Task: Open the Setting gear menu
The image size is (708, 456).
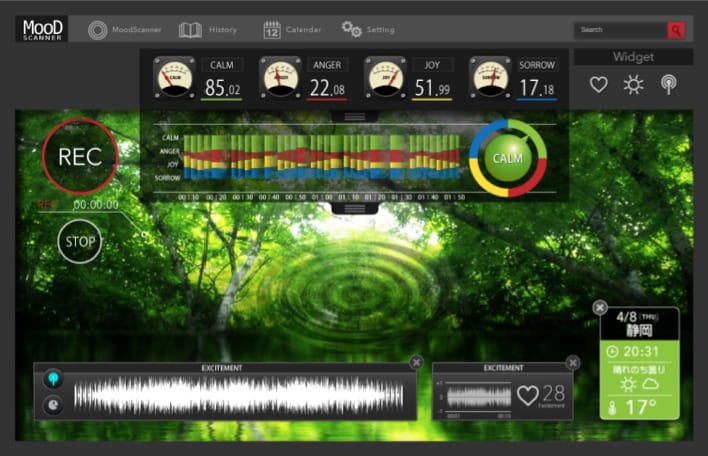Action: pyautogui.click(x=368, y=30)
